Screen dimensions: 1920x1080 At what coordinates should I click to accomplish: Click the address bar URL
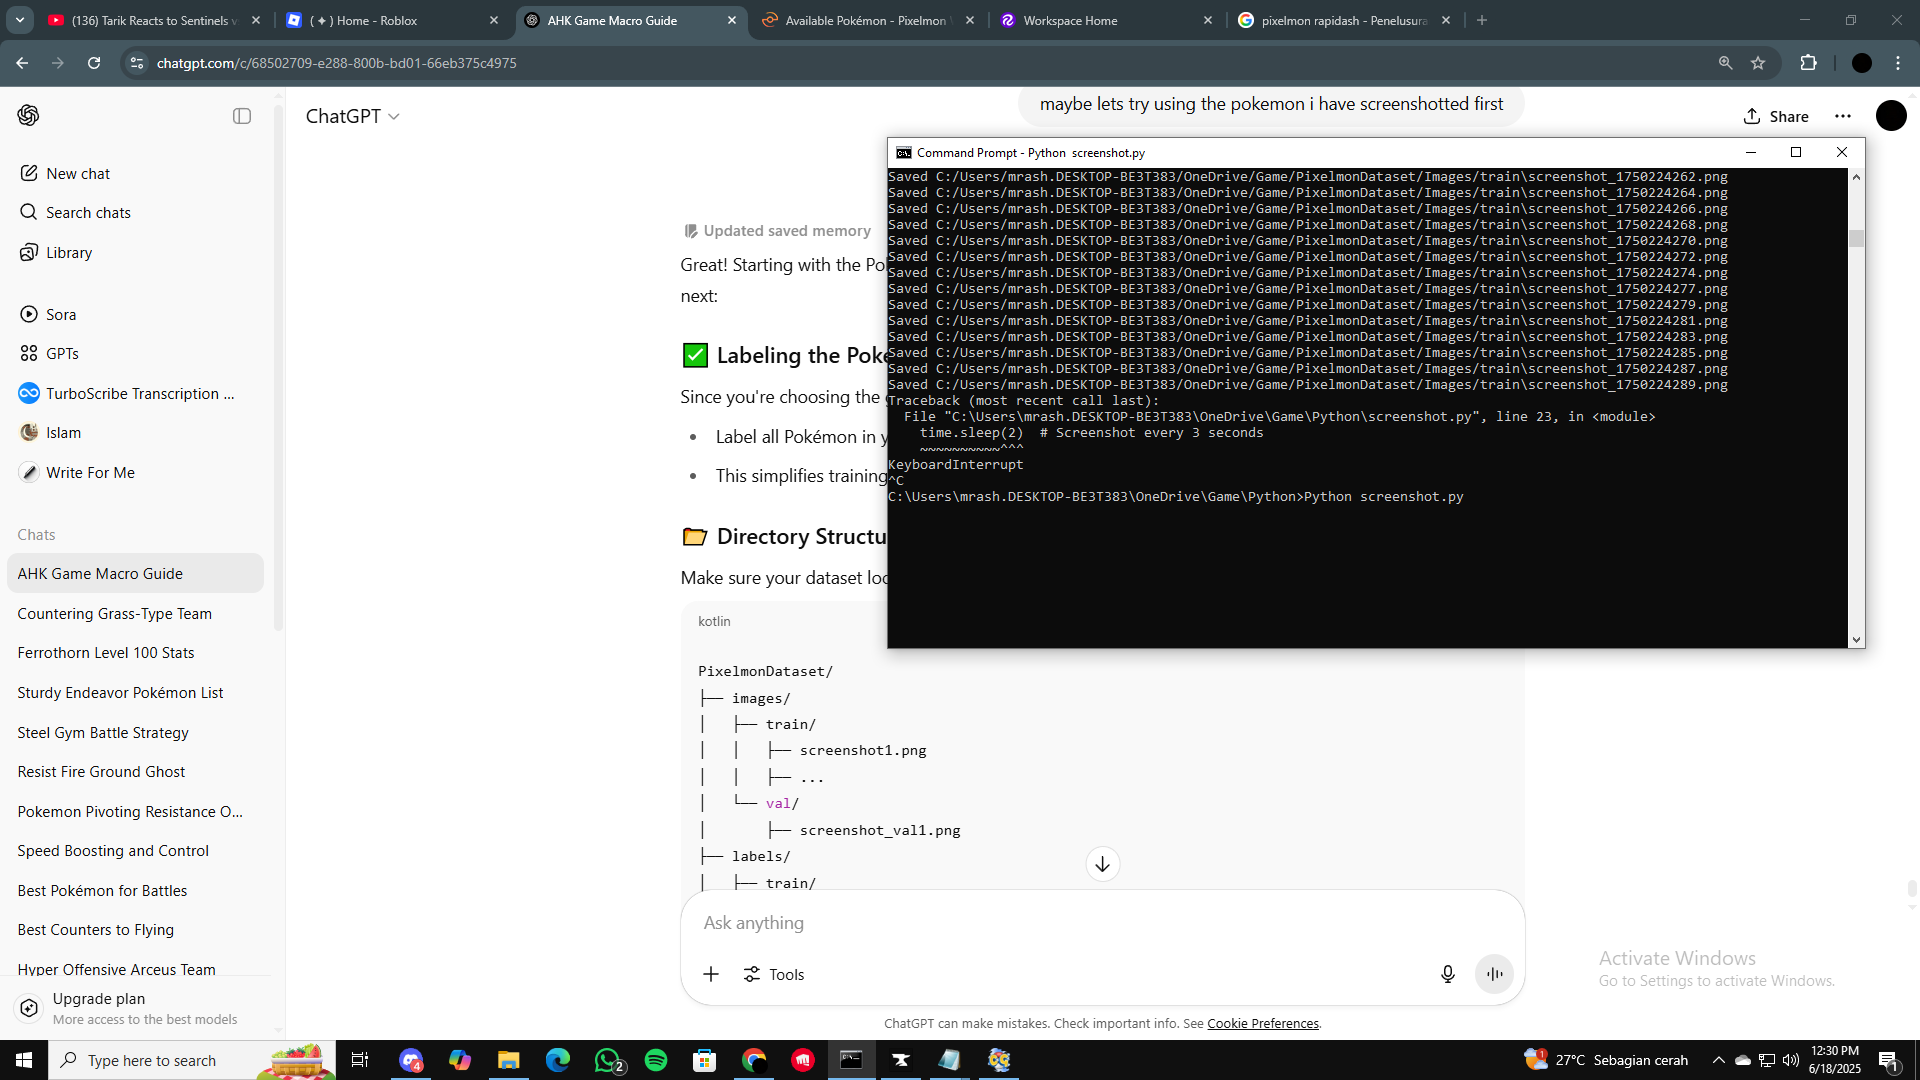(336, 63)
